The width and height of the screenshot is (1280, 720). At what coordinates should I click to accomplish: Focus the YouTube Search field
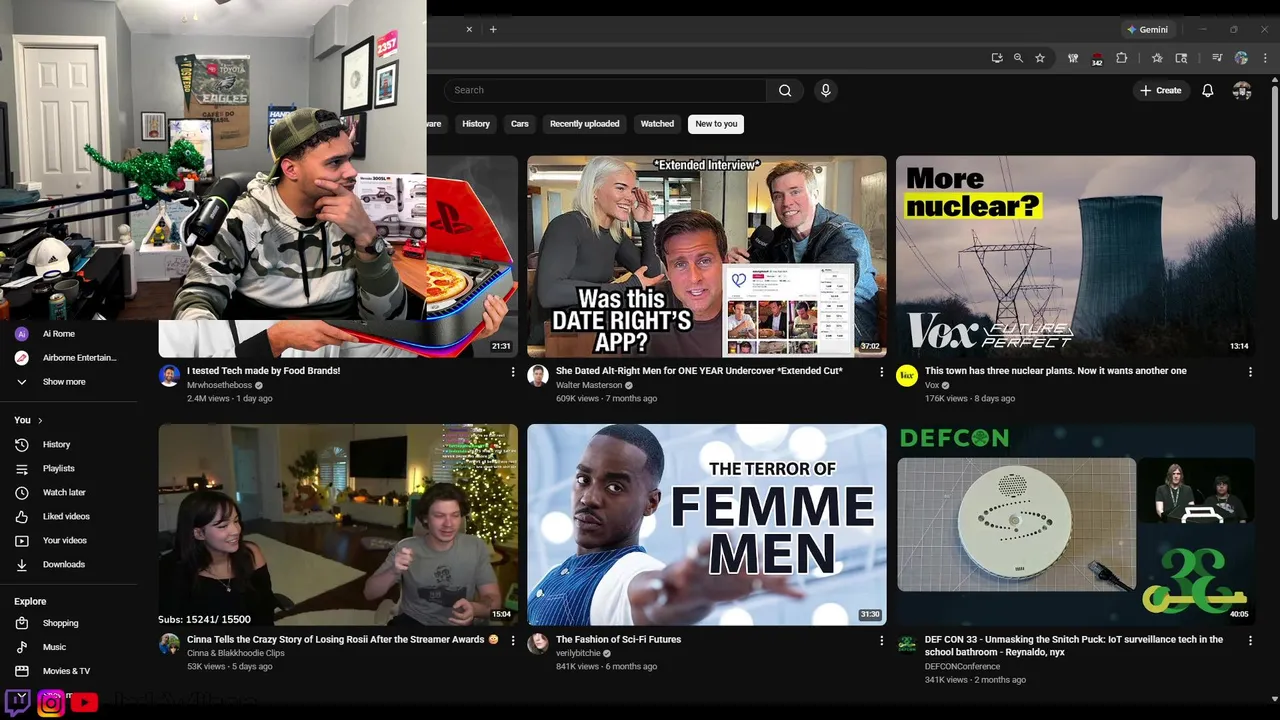(x=606, y=90)
